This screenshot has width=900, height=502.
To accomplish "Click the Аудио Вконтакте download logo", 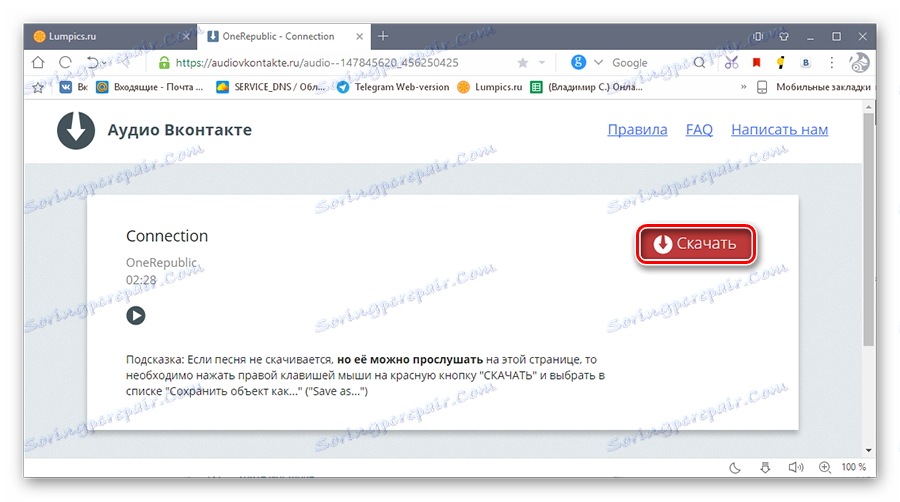I will click(x=76, y=130).
